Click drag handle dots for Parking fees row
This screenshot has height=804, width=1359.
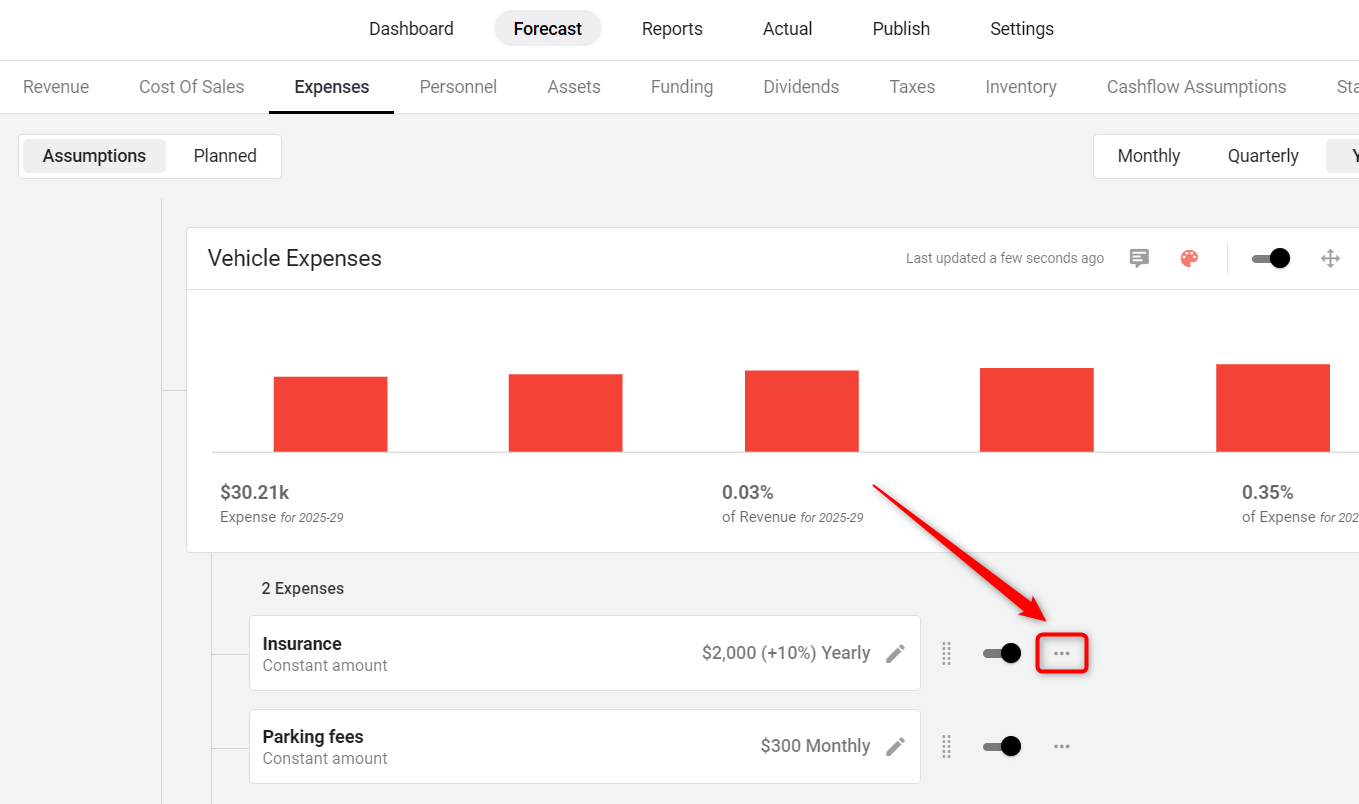pos(946,746)
